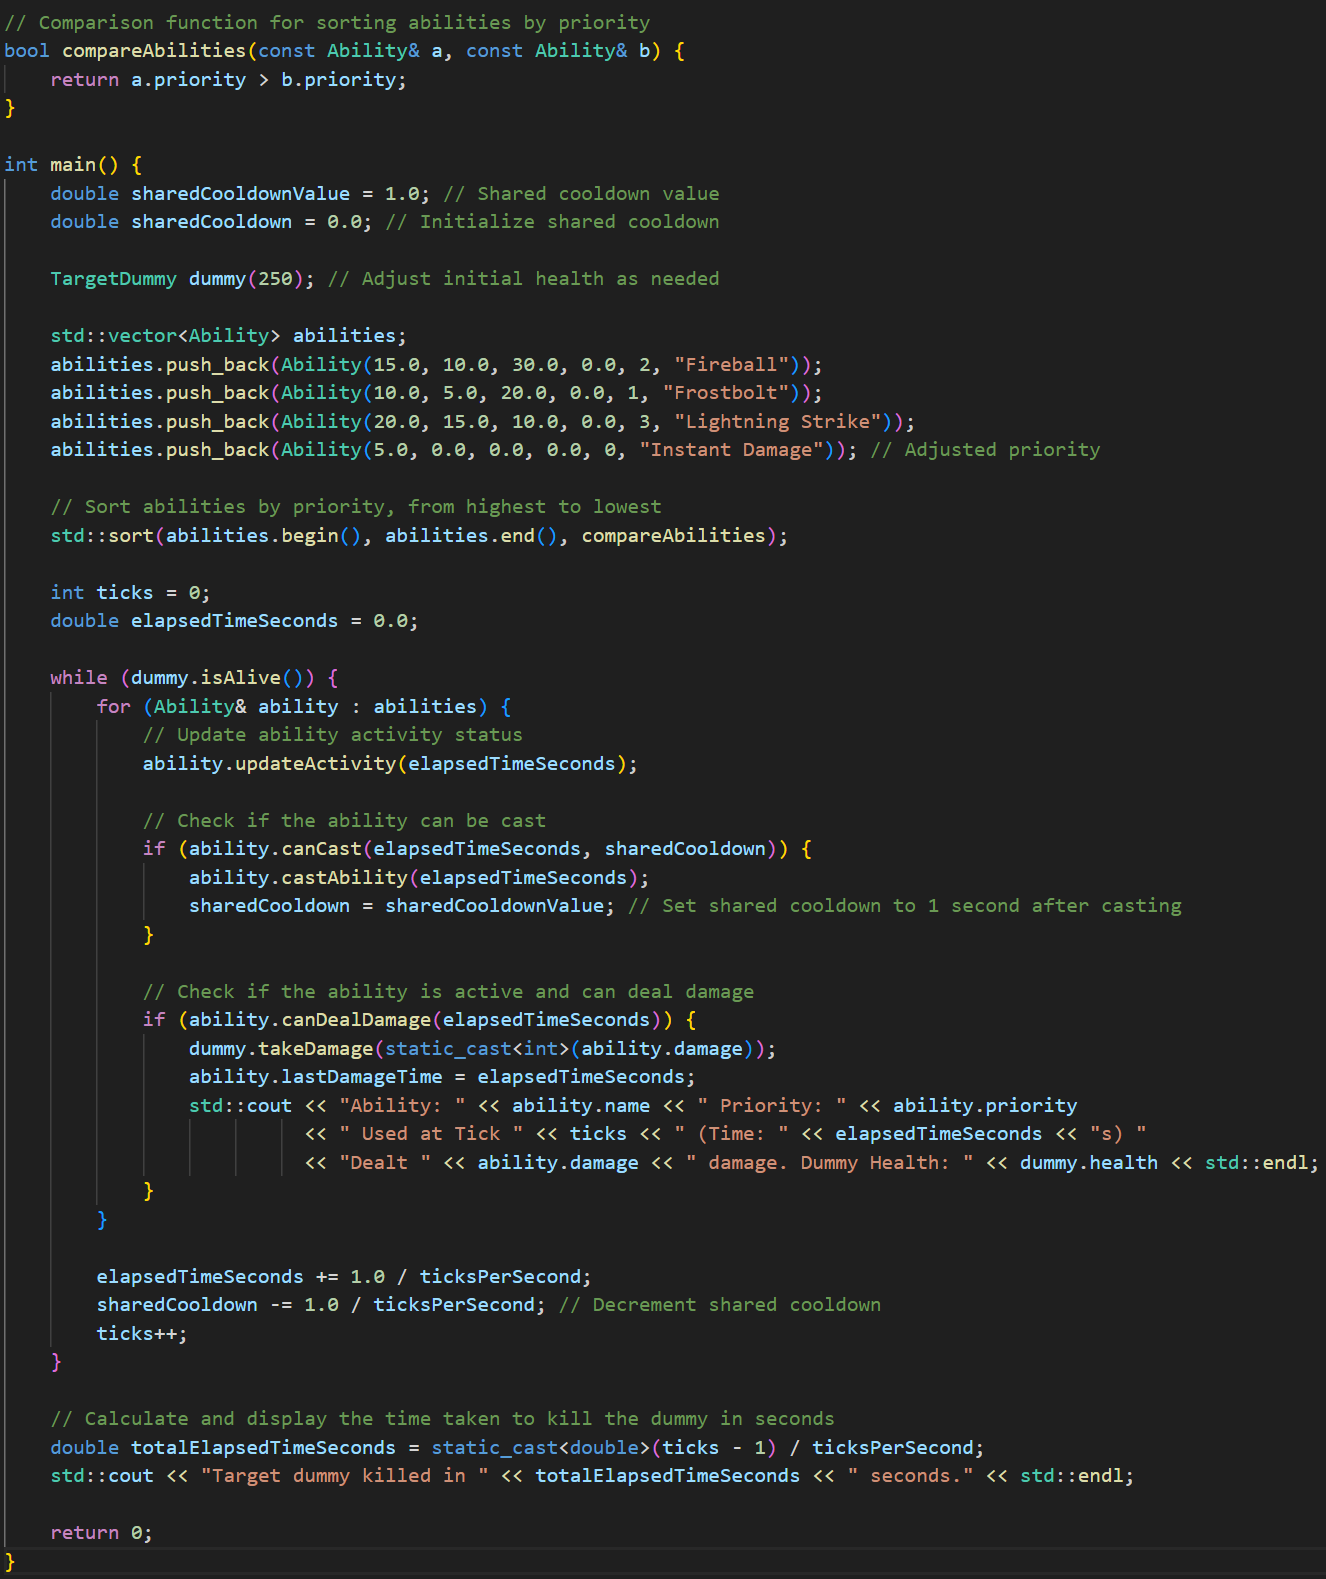The image size is (1326, 1579).
Task: Place cursor on dummy health value 250
Action: (275, 279)
